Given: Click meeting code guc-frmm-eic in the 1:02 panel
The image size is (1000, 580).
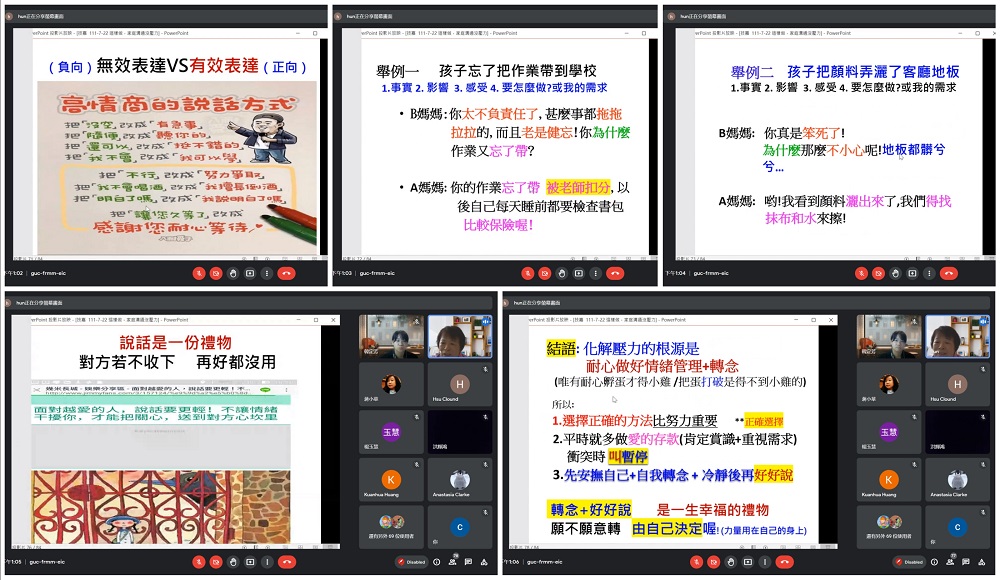Looking at the screenshot, I should point(48,273).
